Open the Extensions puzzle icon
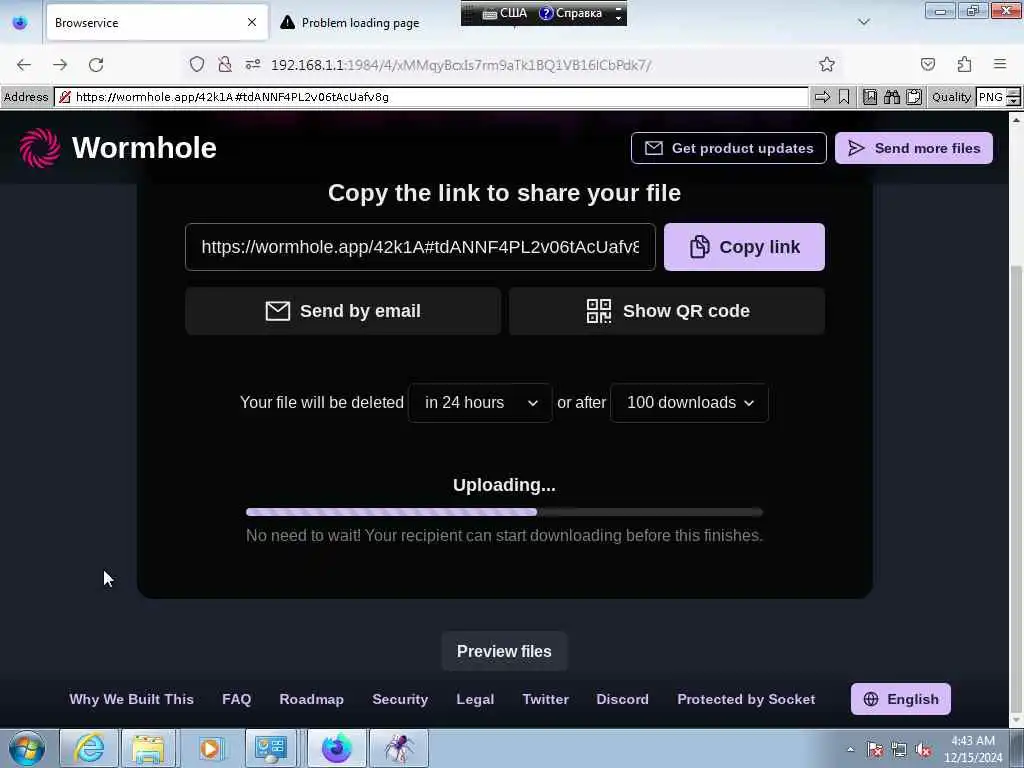Viewport: 1024px width, 768px height. coord(964,64)
